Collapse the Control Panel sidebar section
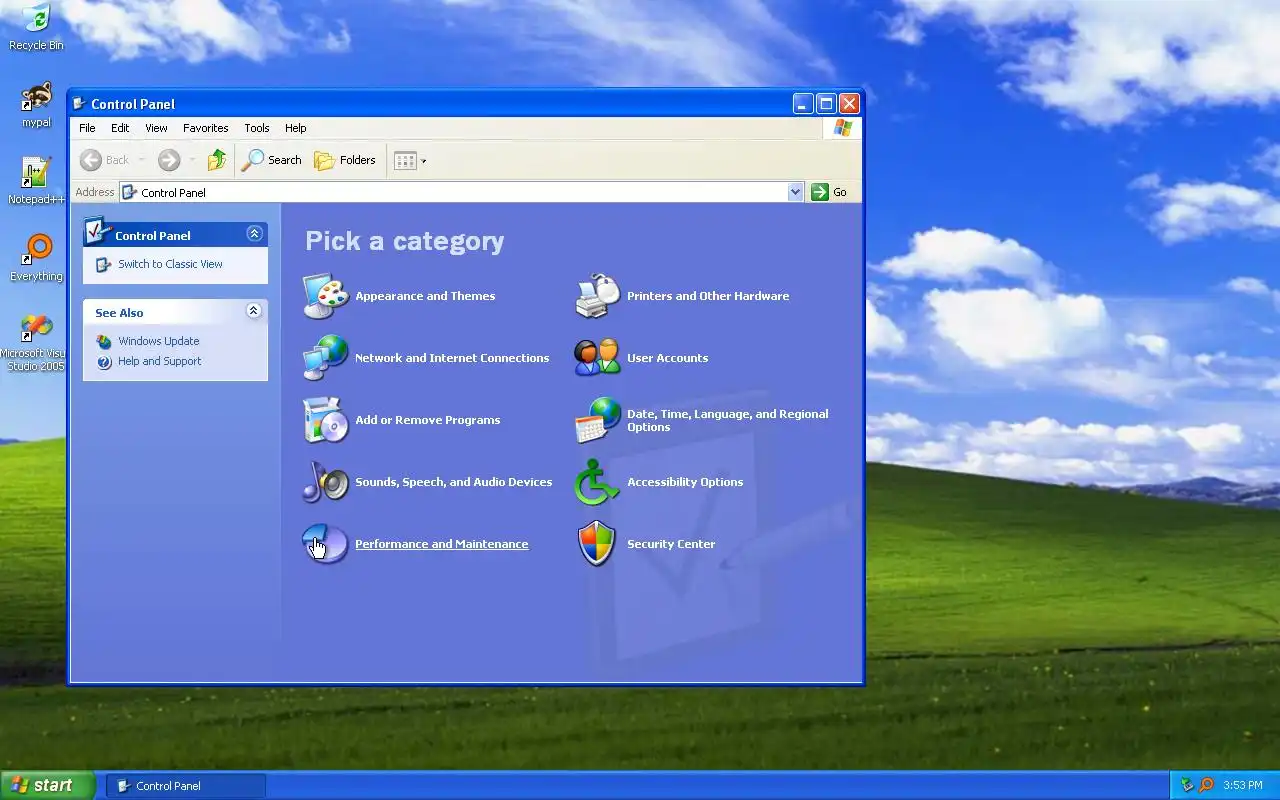 pyautogui.click(x=254, y=234)
